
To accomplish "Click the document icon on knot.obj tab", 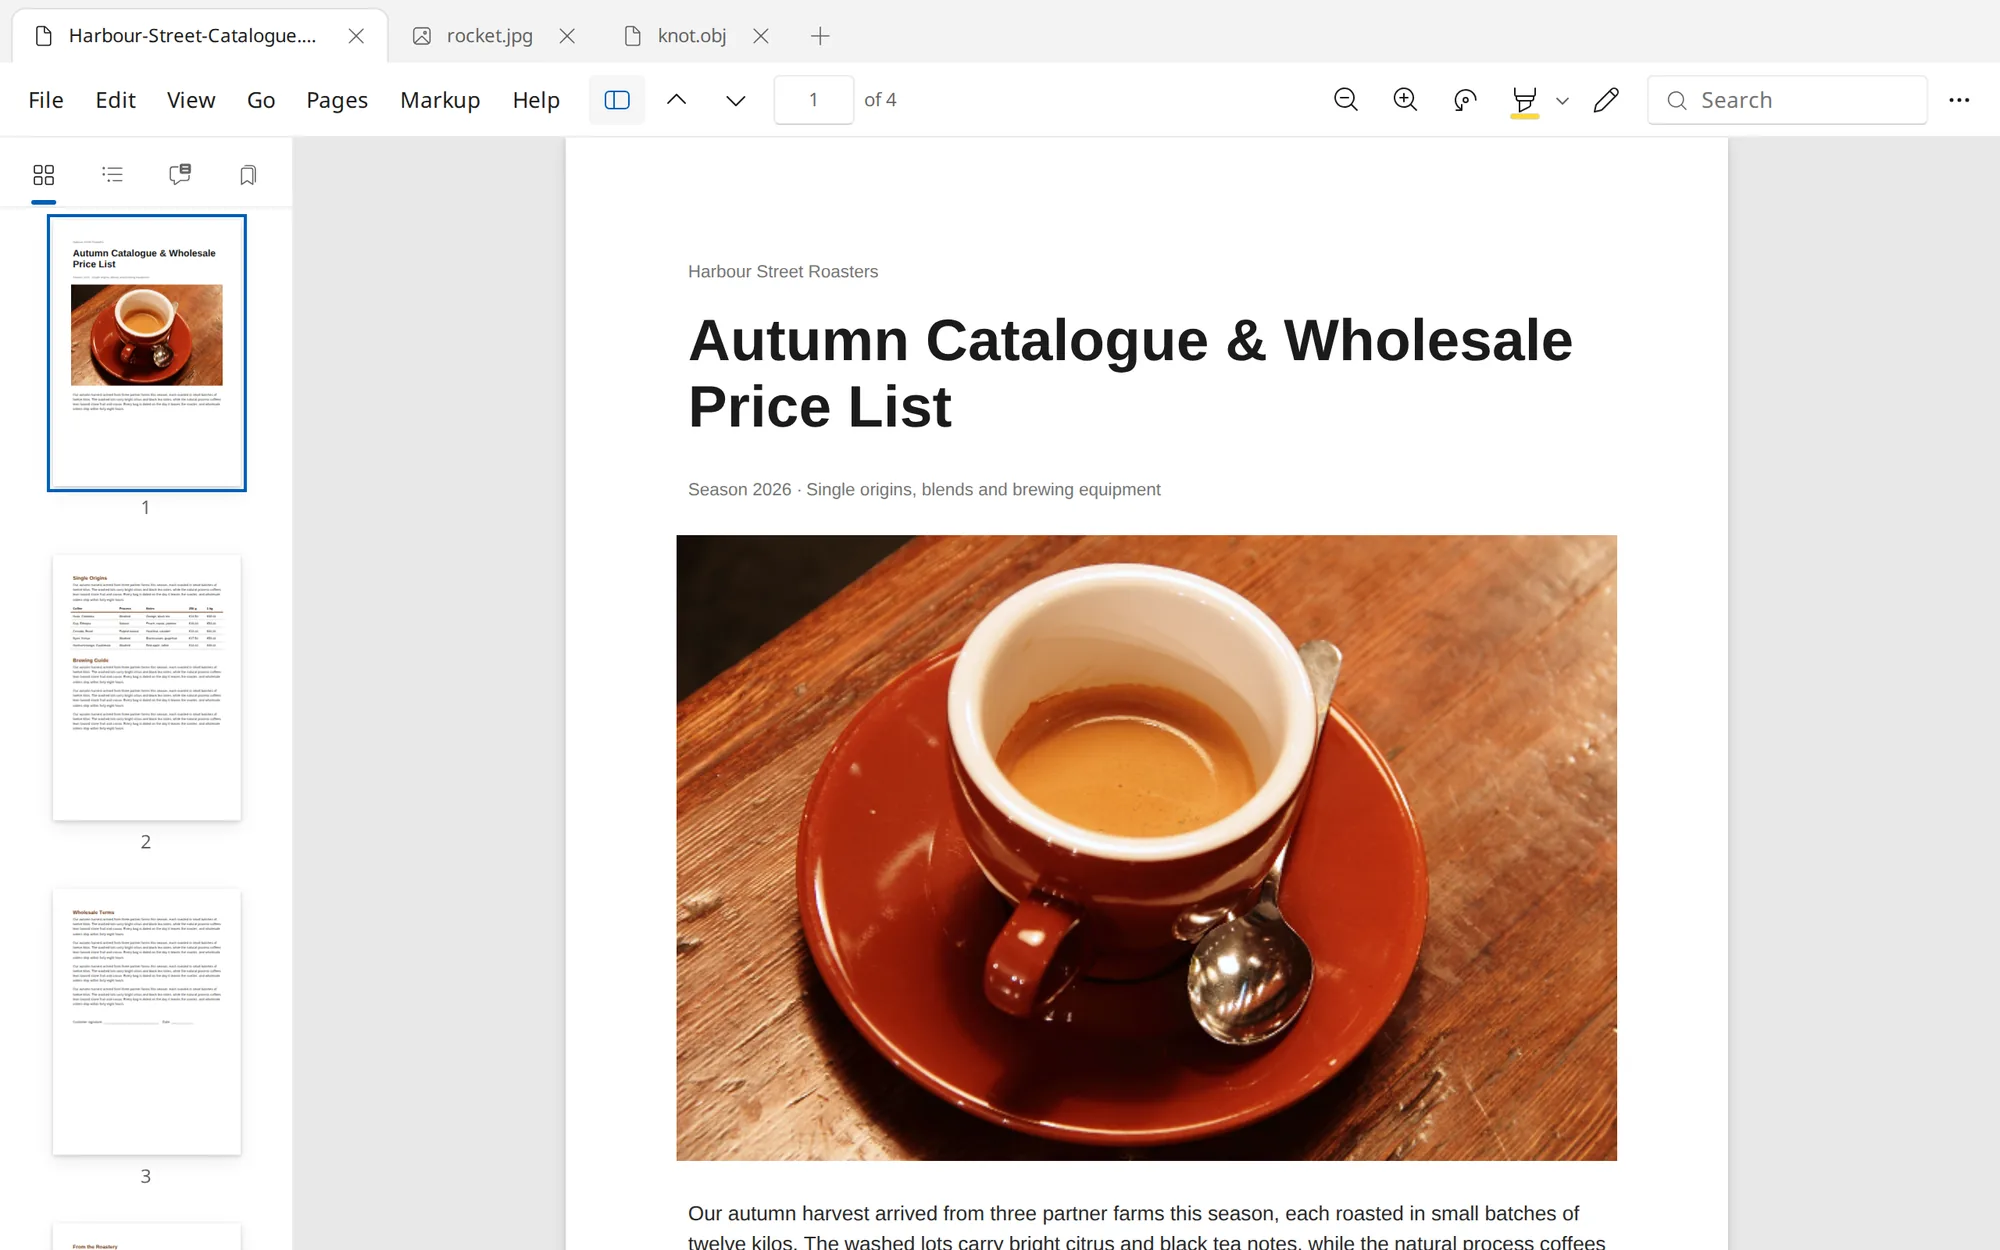I will 632,36.
